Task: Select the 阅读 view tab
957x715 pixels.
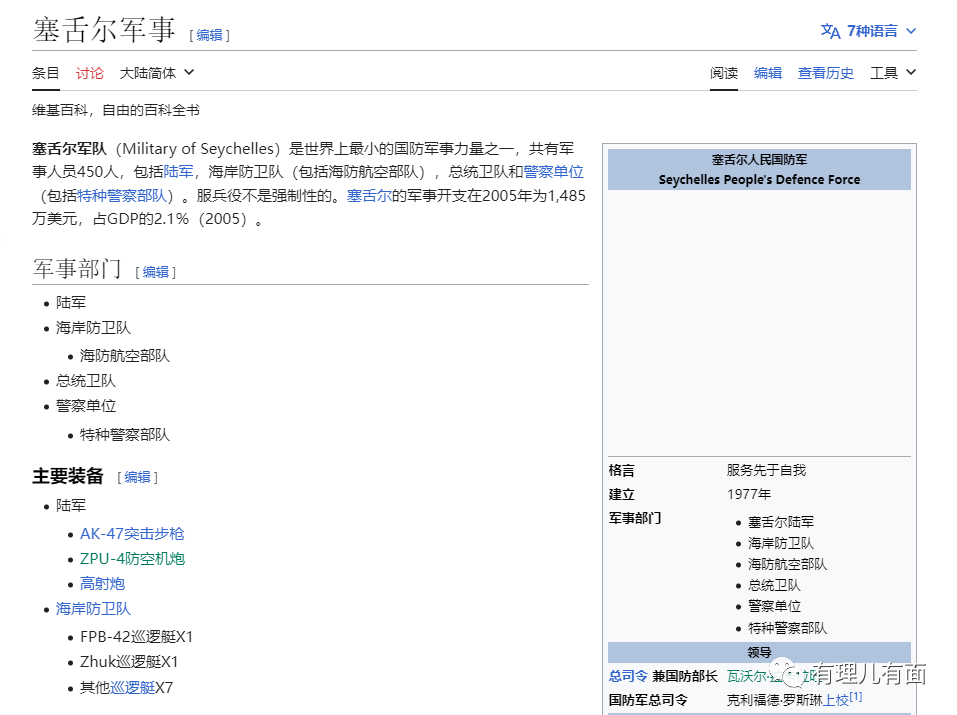Action: coord(723,72)
